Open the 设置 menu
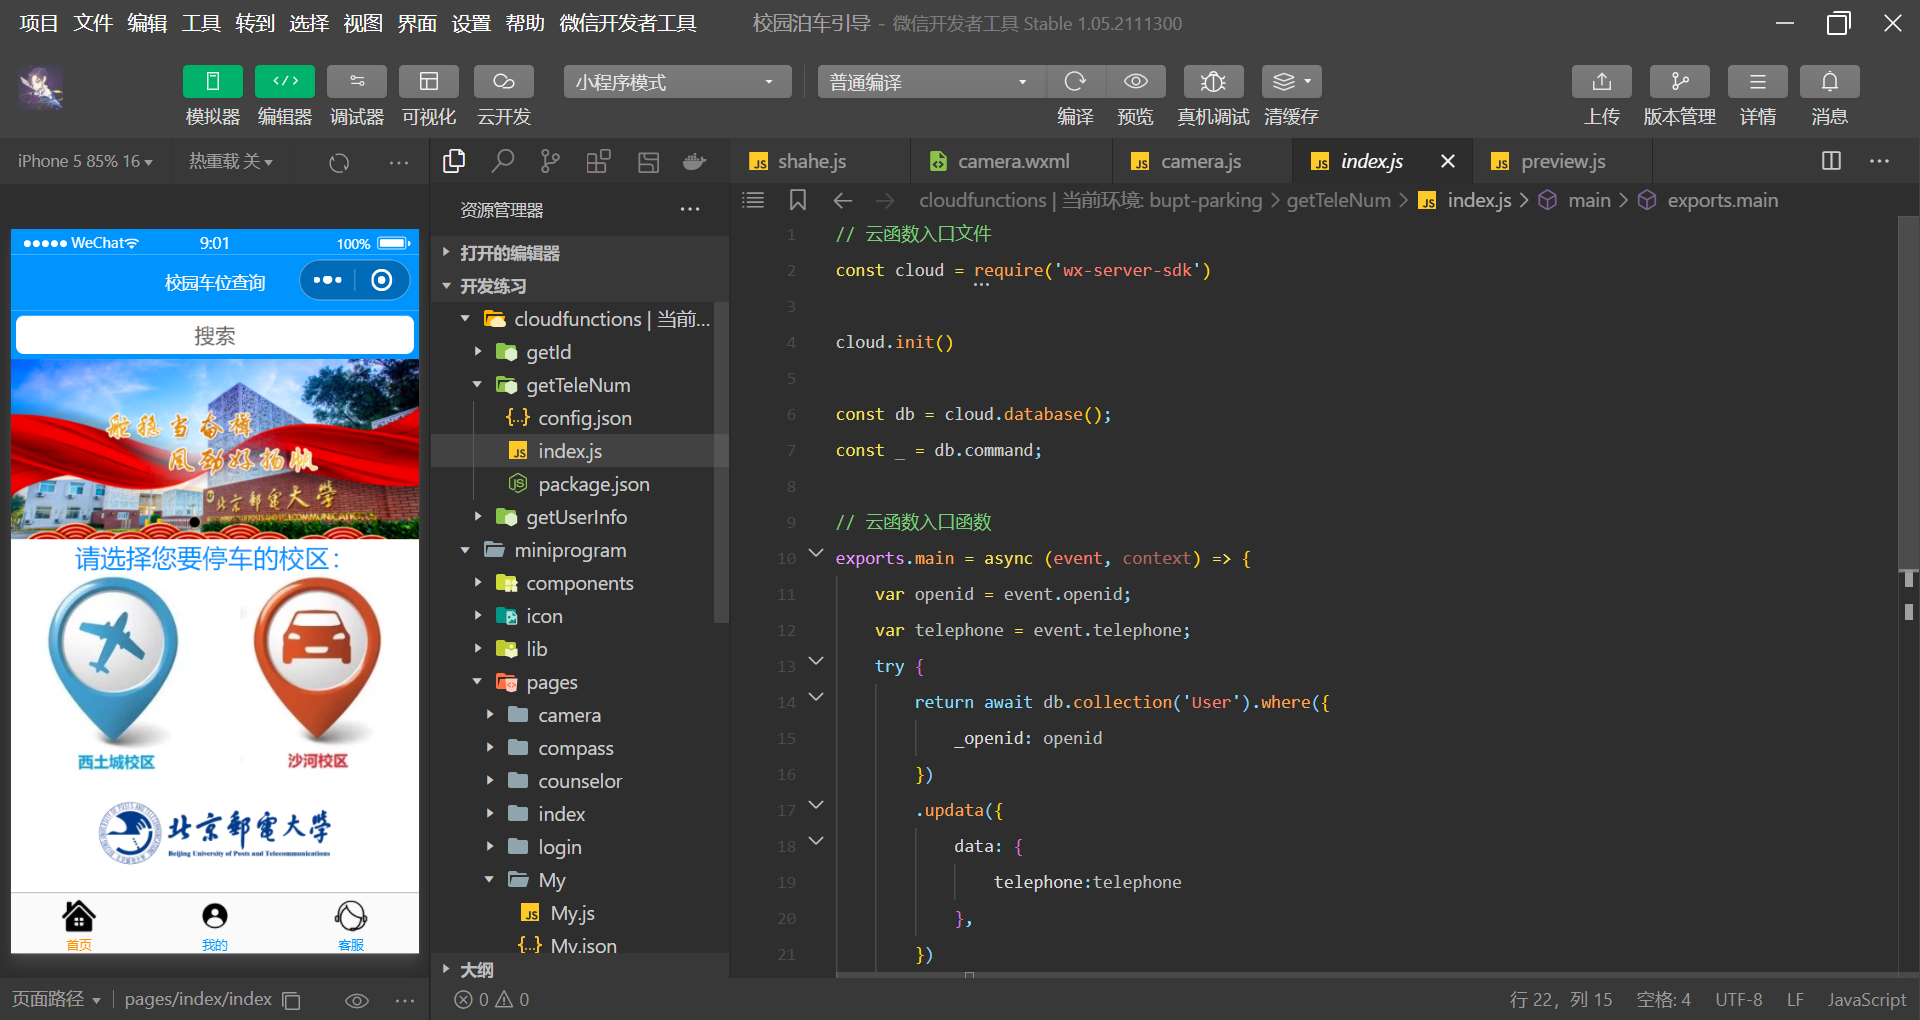The height and width of the screenshot is (1020, 1920). [471, 23]
